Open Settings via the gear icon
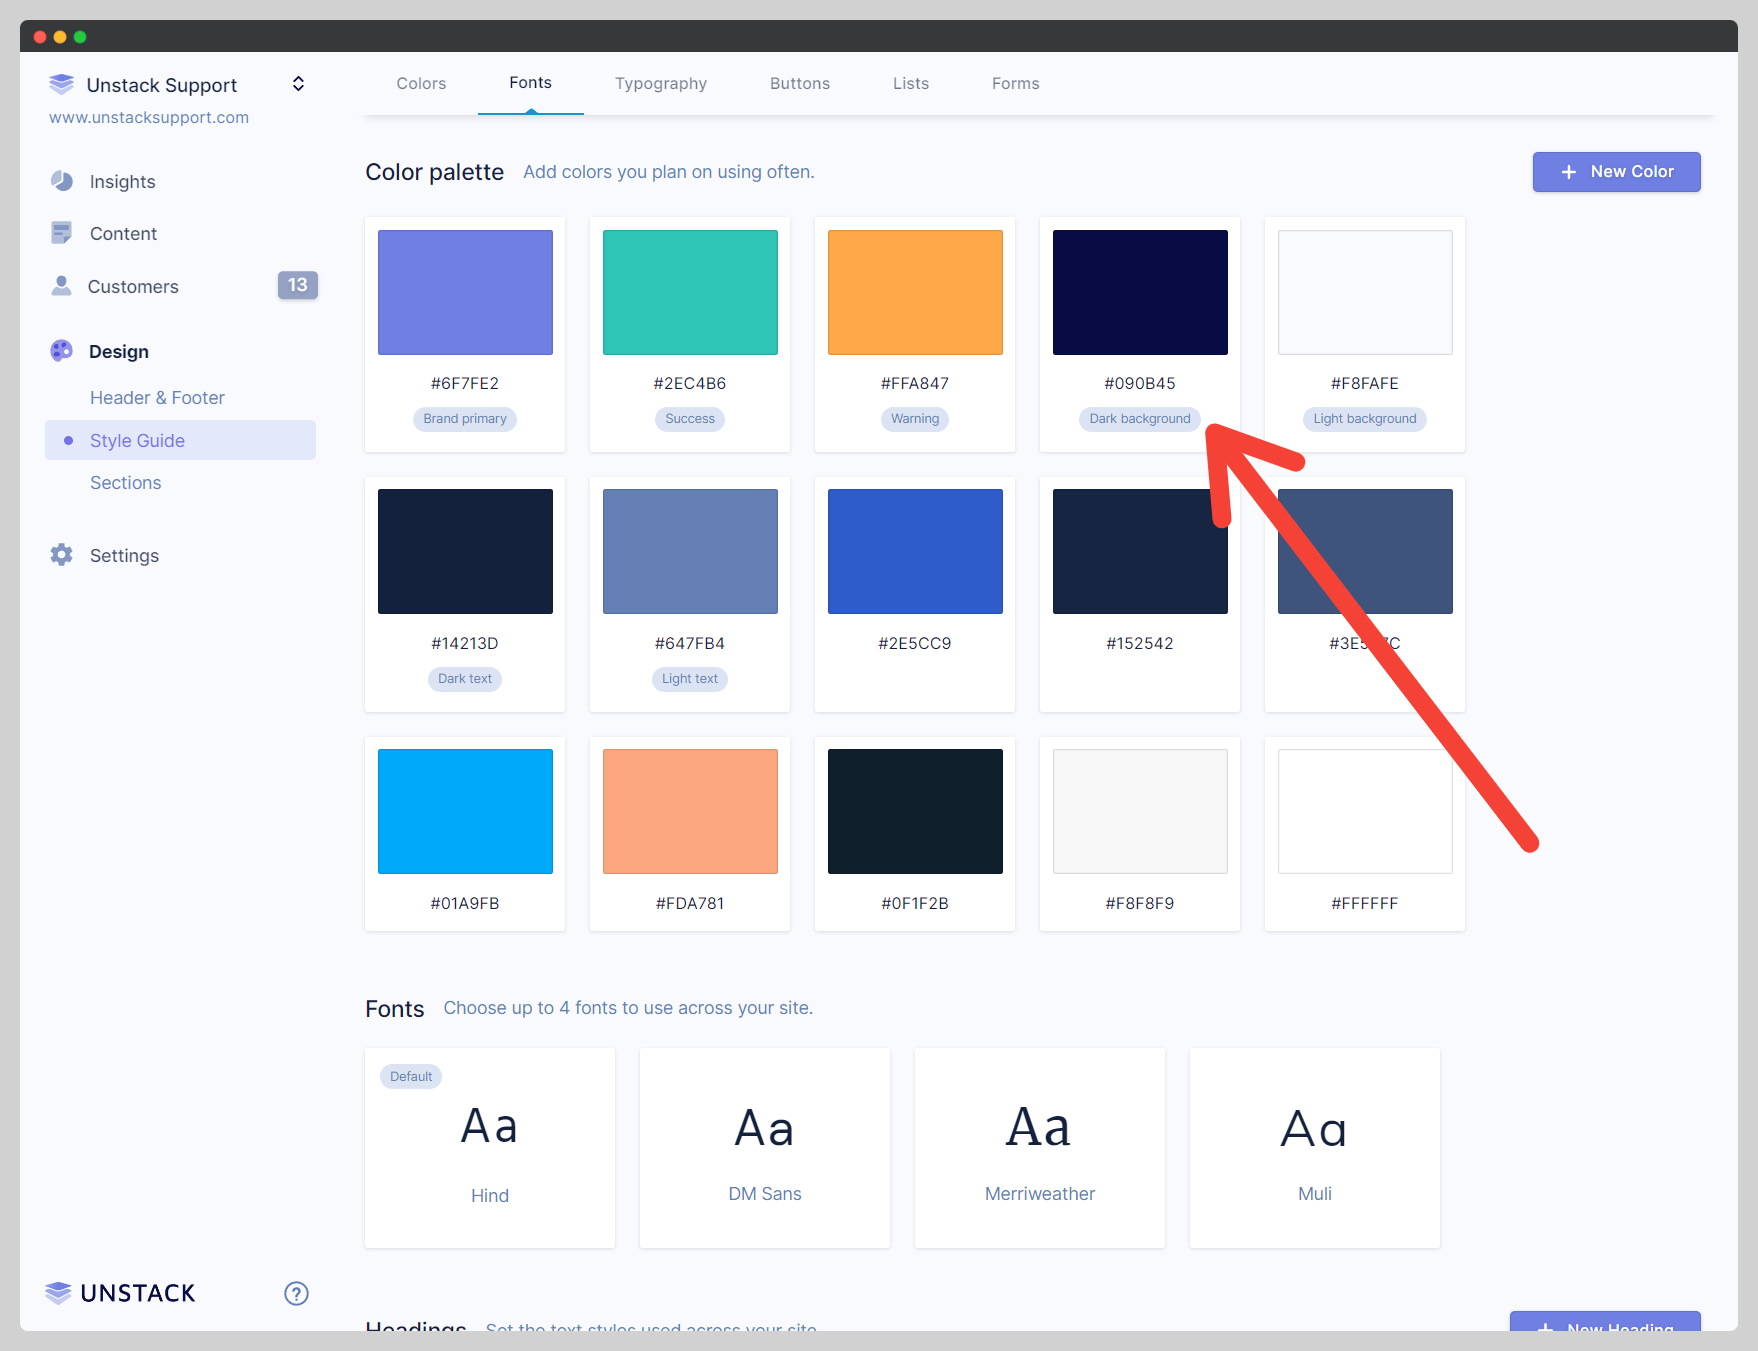This screenshot has height=1351, width=1758. [x=61, y=555]
